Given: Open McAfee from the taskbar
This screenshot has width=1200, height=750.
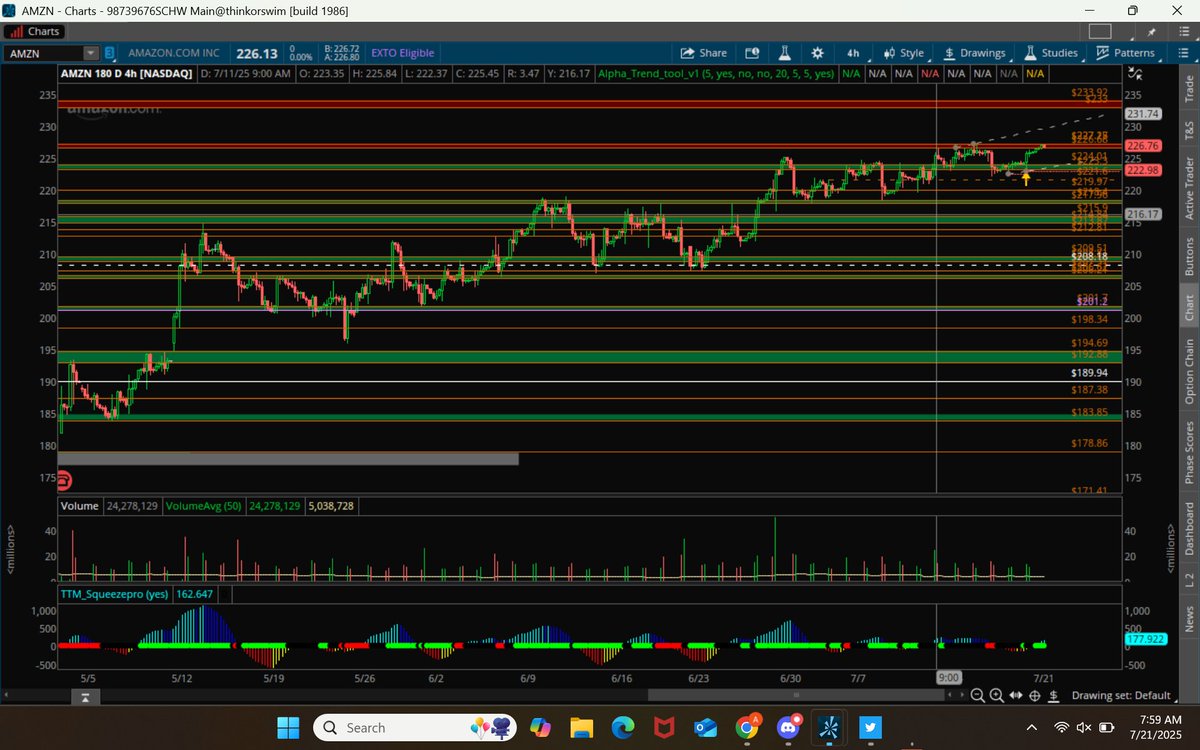Looking at the screenshot, I should click(x=665, y=727).
